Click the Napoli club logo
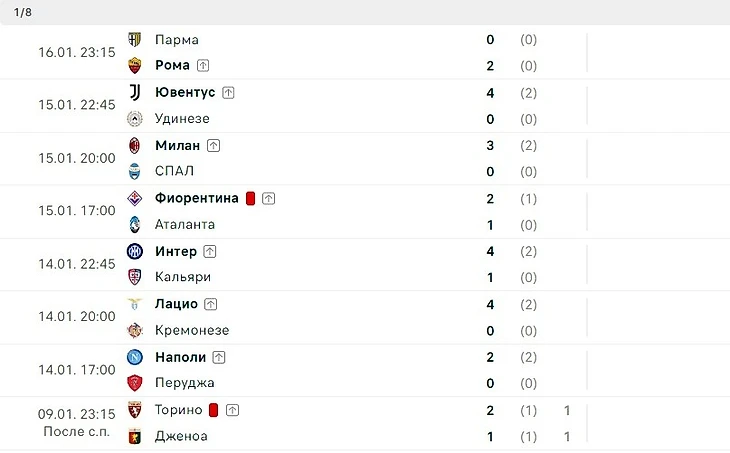Viewport: 730px width, 453px height. [135, 357]
